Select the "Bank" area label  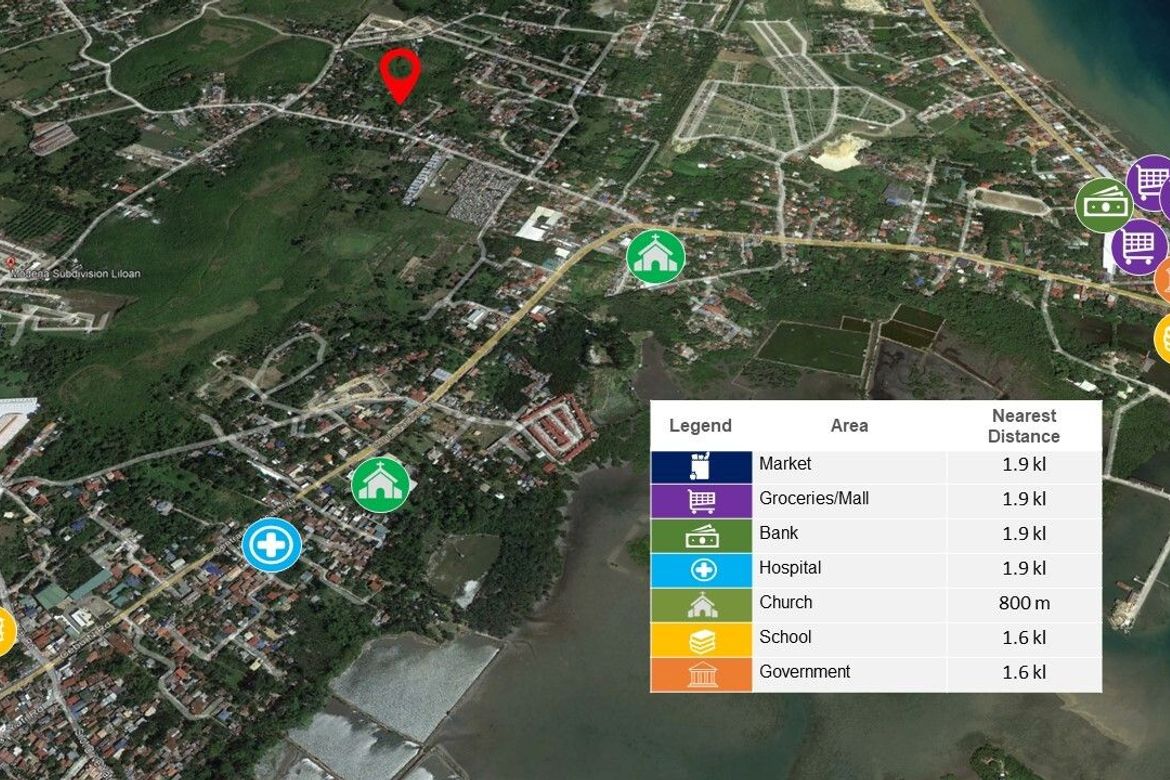(778, 533)
